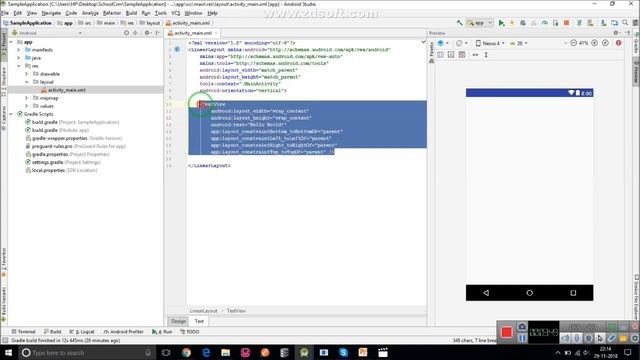Take a snapshot with recorder camera icon
The image size is (640, 360).
522,327
